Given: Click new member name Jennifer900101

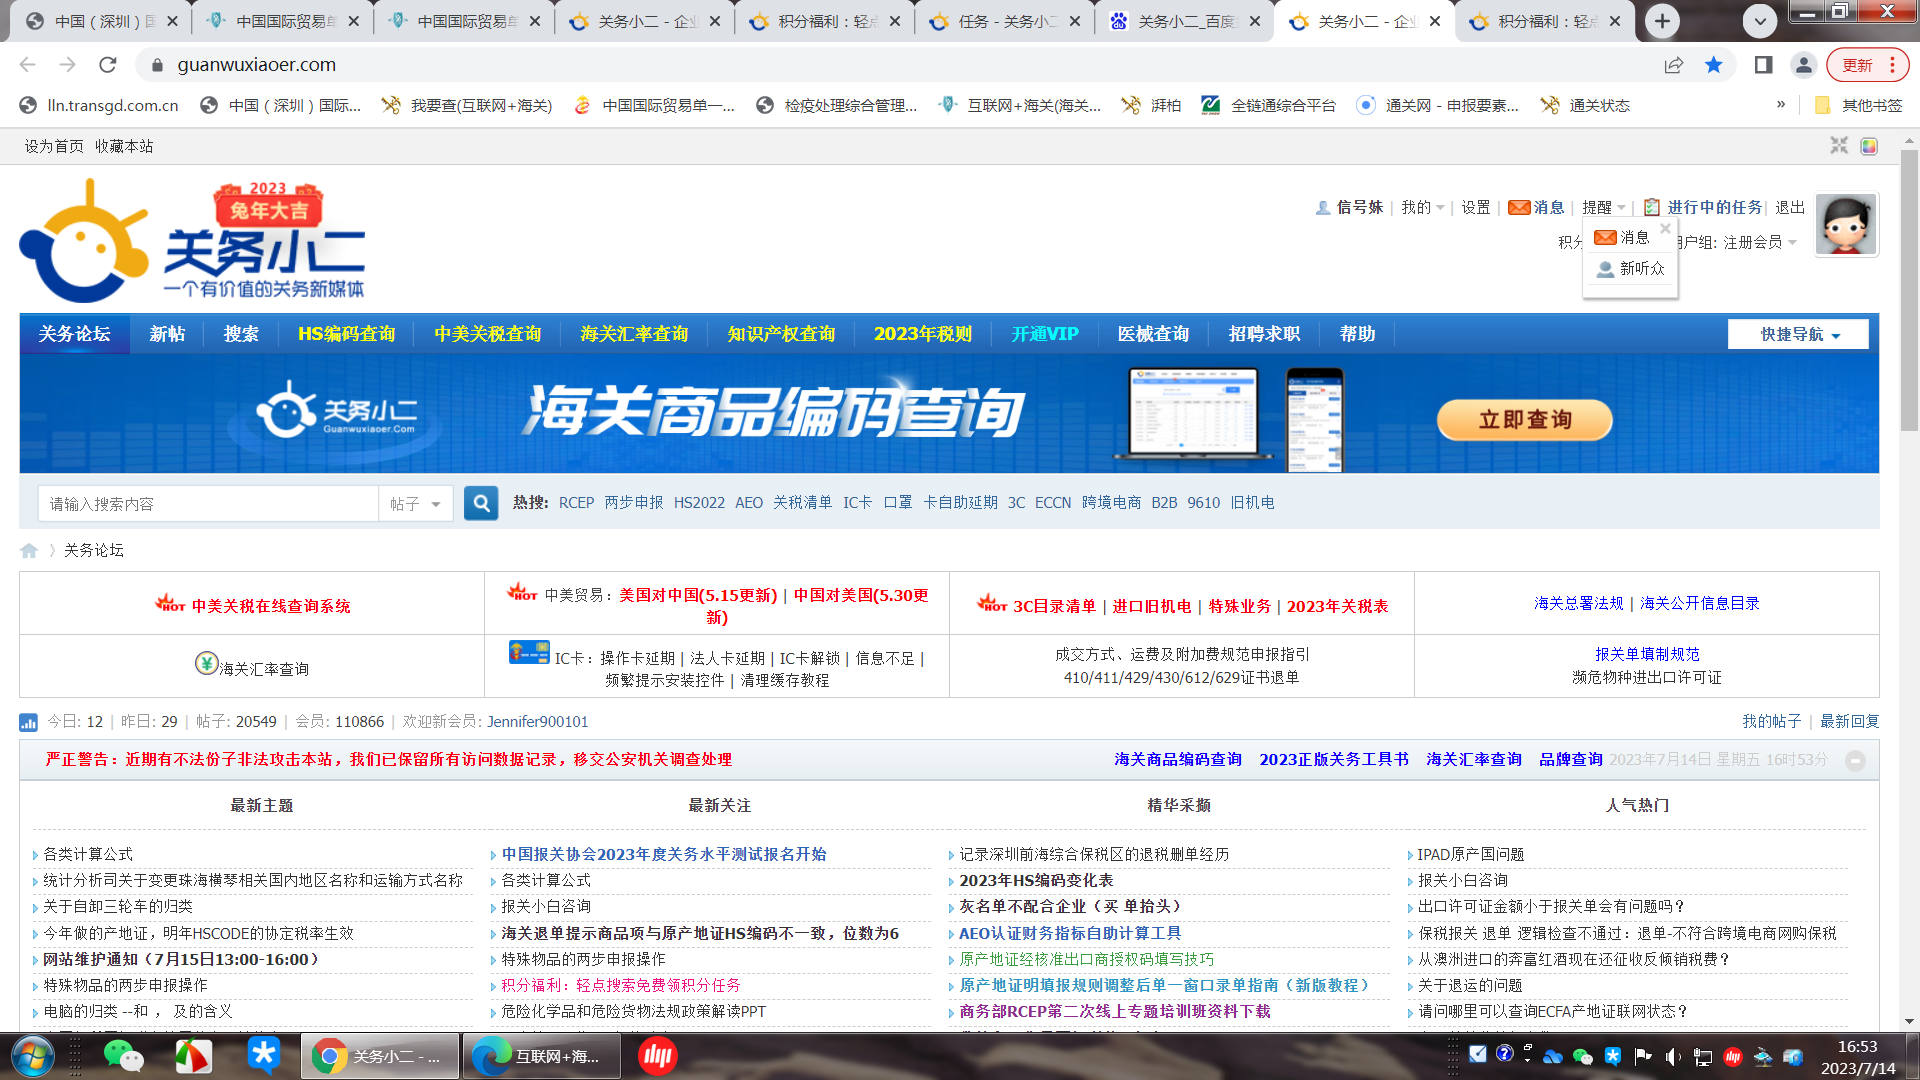Looking at the screenshot, I should pyautogui.click(x=538, y=721).
